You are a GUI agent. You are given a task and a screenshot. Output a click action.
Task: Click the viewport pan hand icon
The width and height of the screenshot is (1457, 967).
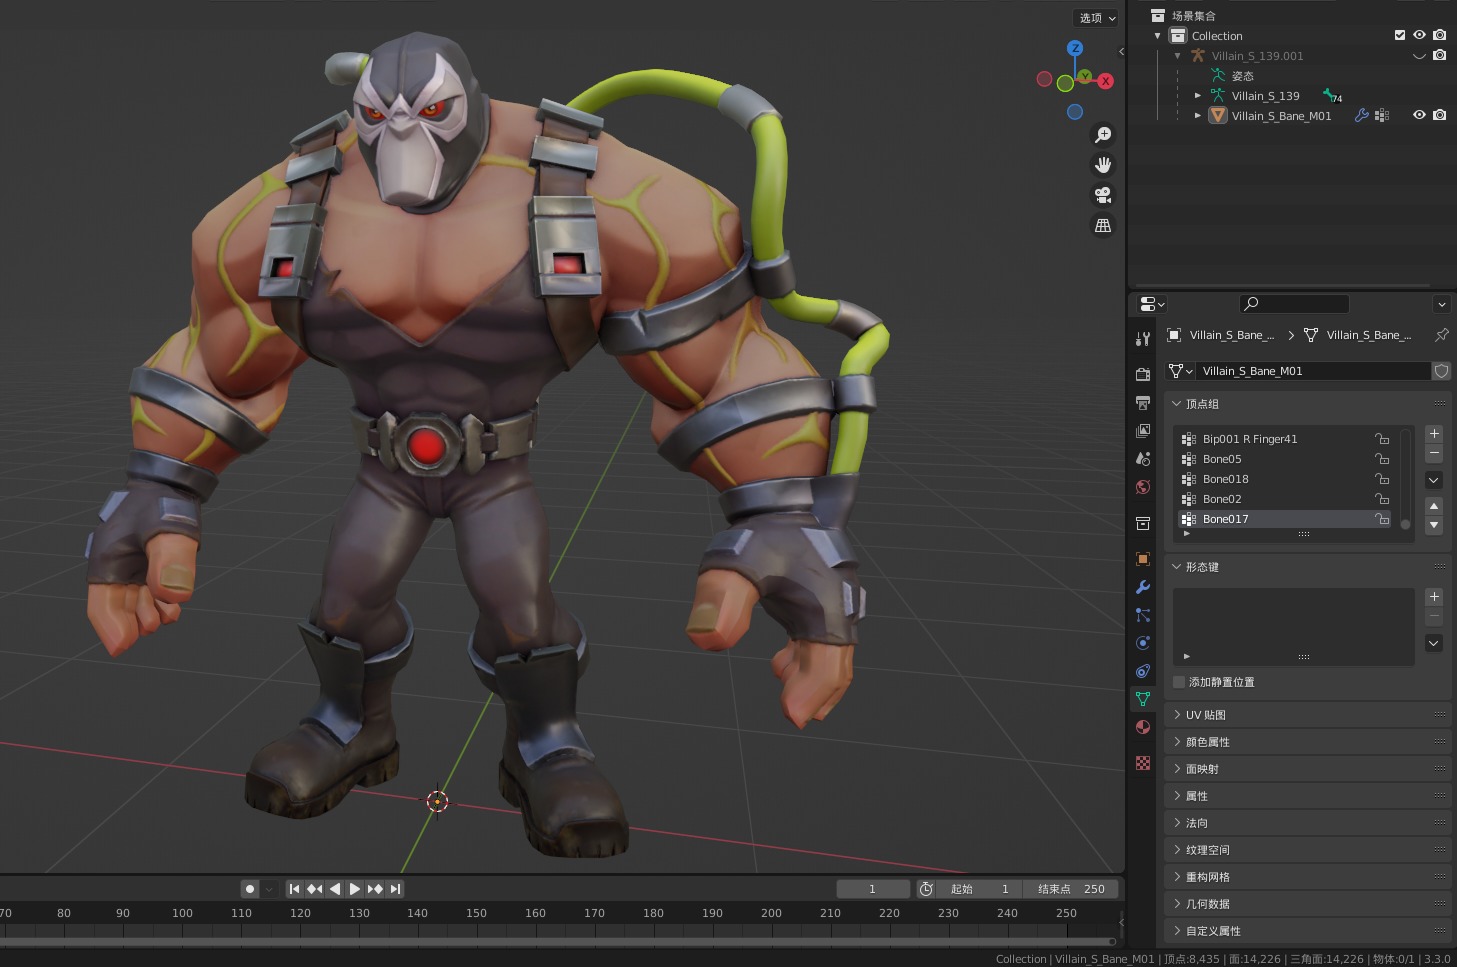1103,165
